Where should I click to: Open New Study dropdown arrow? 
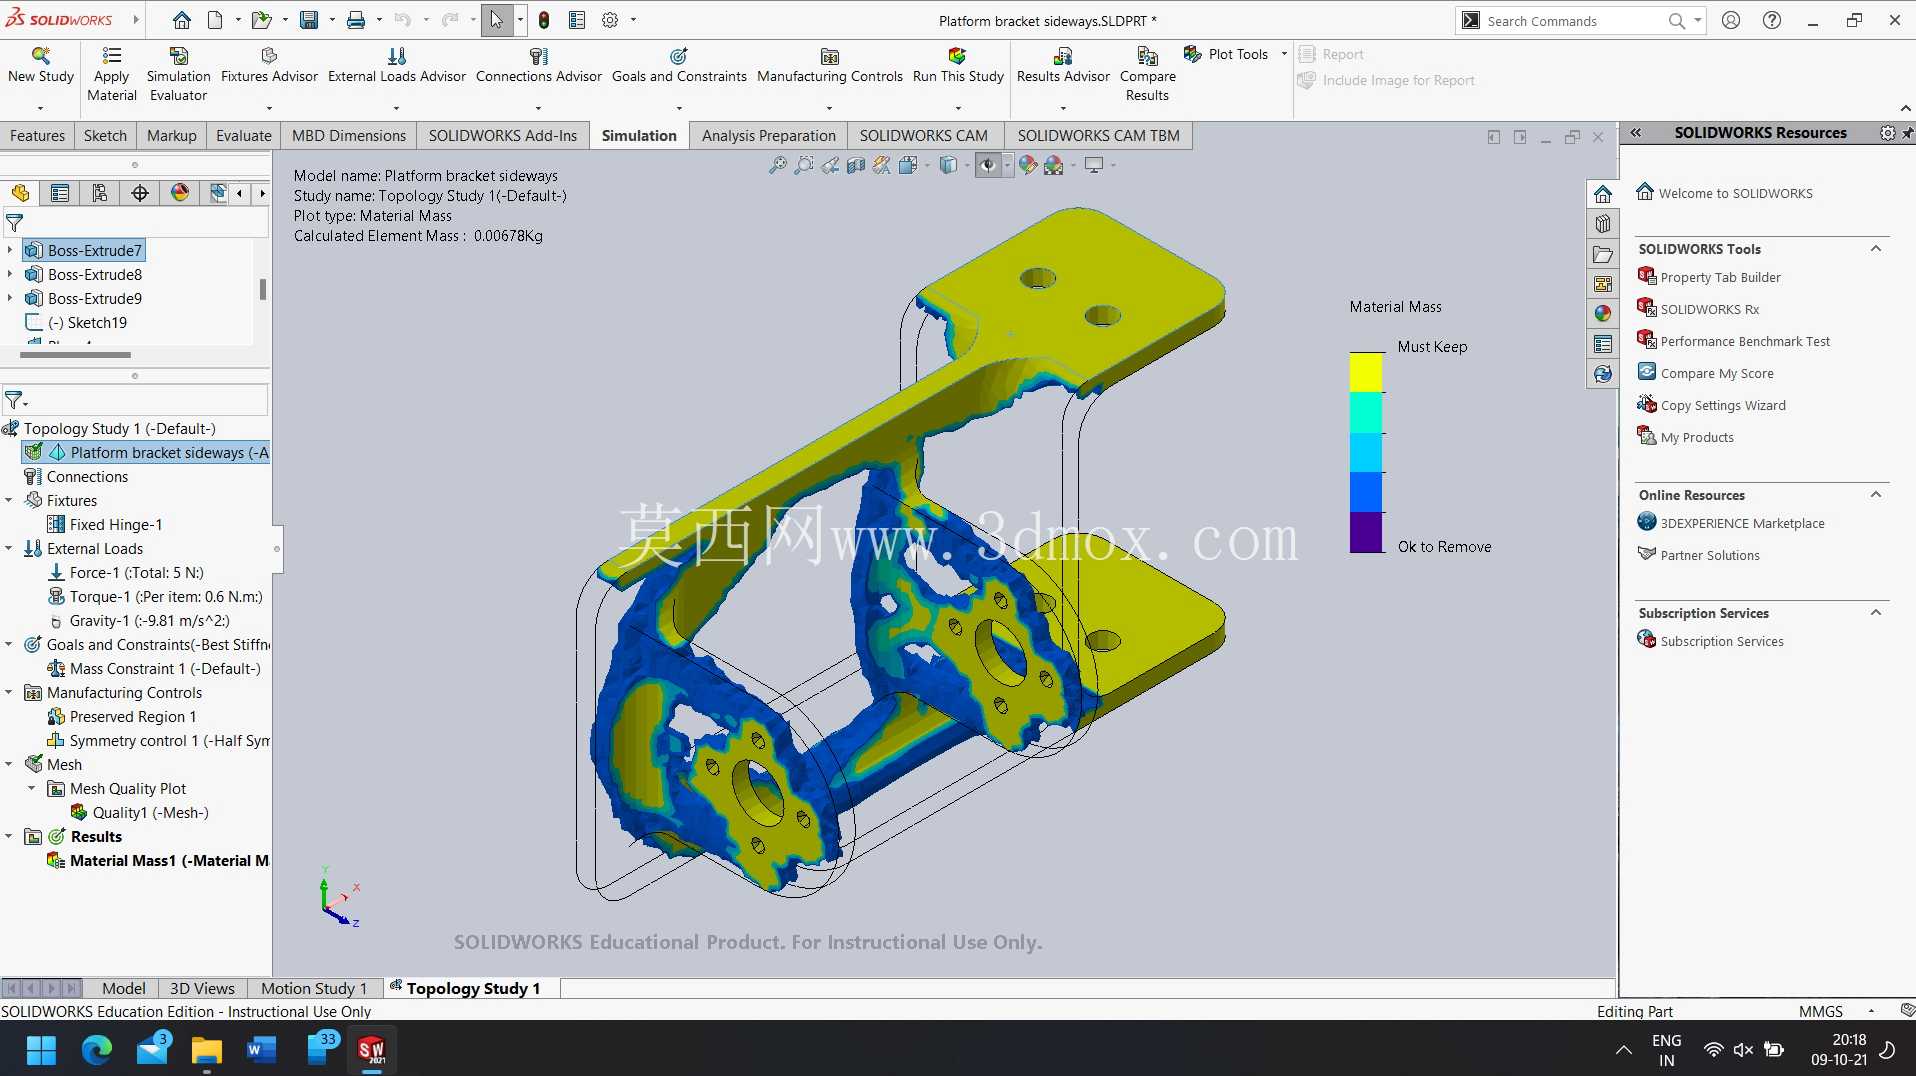pyautogui.click(x=41, y=108)
